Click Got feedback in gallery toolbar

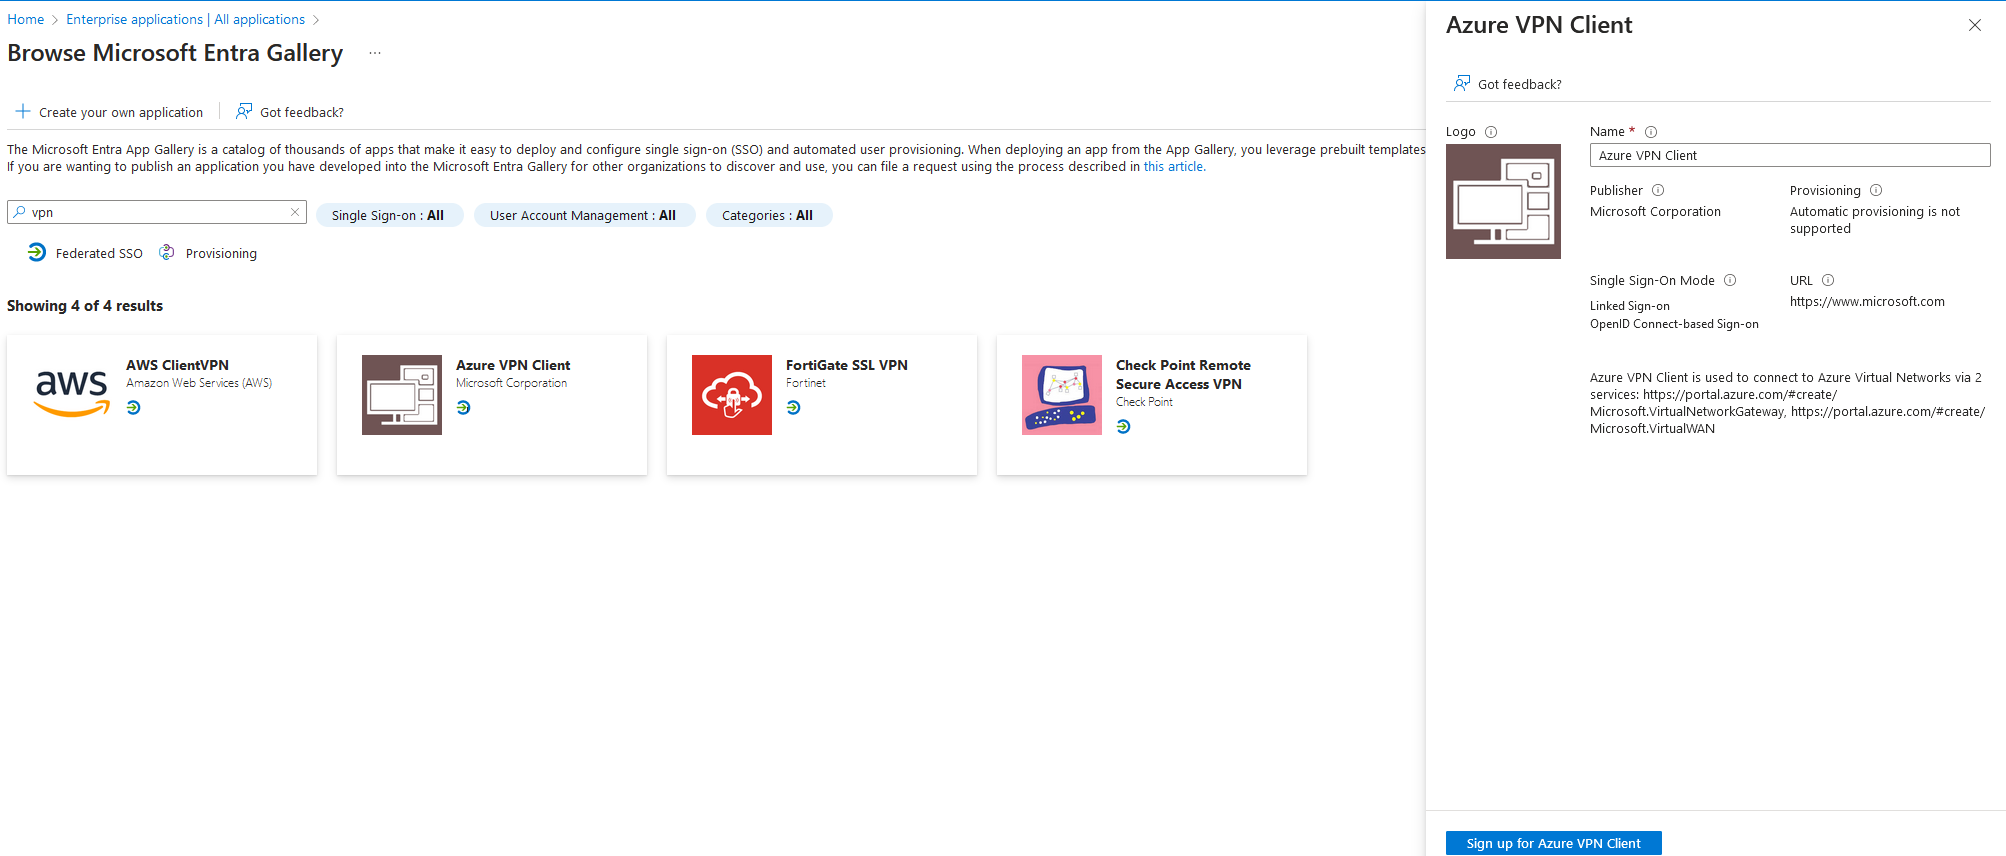click(290, 112)
